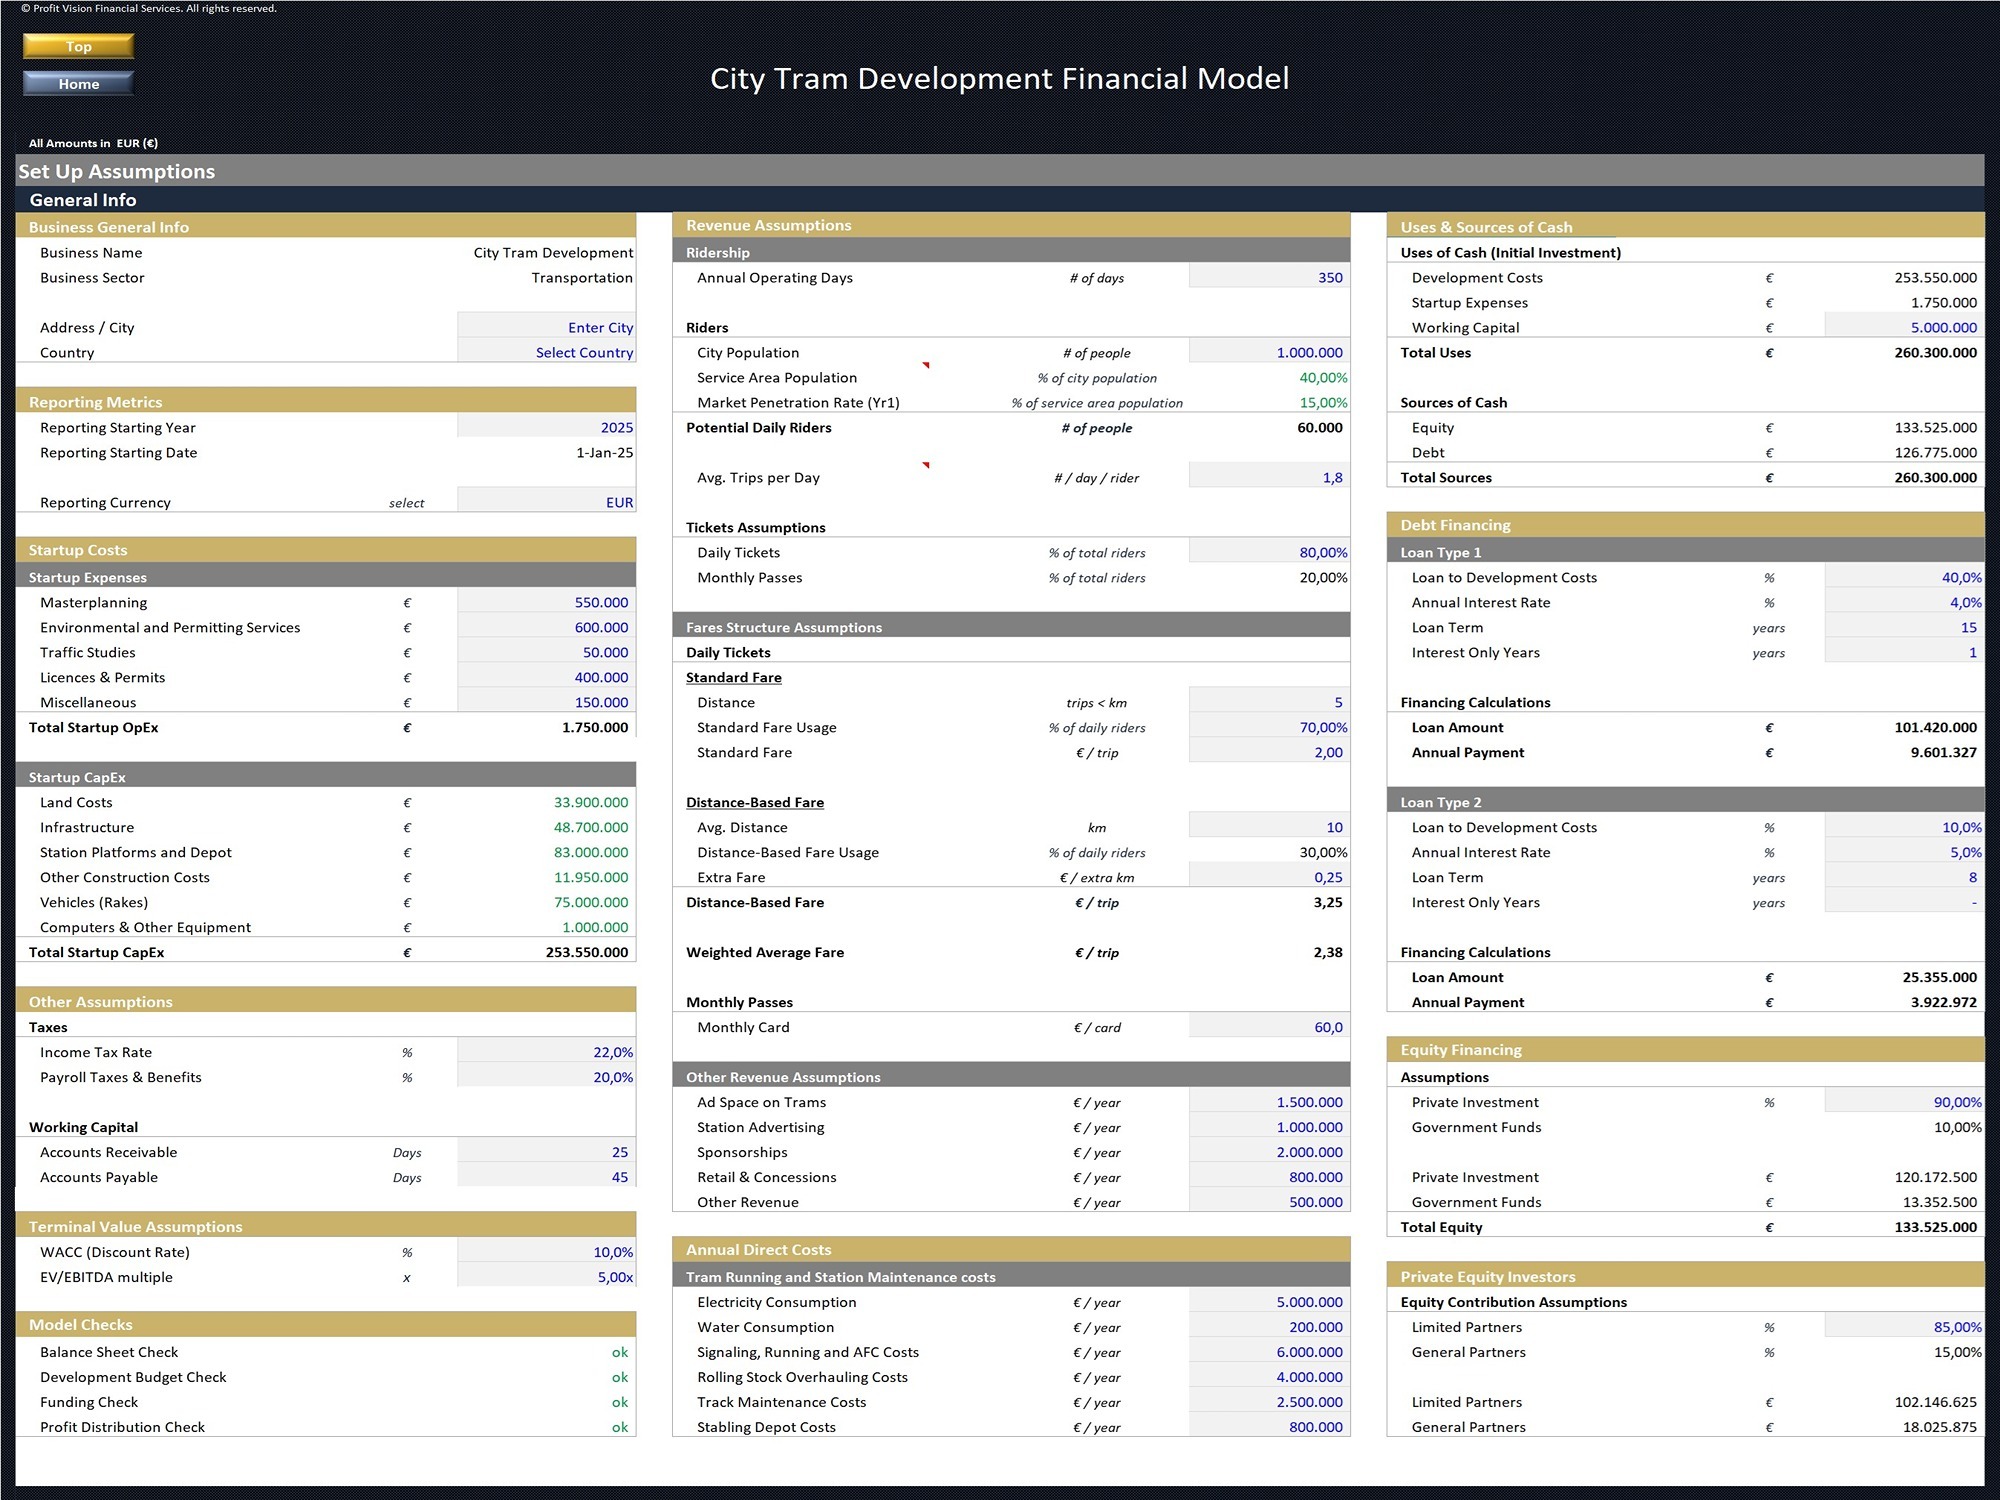Select the Reporting Starting Year cell
2000x1500 pixels.
point(545,427)
